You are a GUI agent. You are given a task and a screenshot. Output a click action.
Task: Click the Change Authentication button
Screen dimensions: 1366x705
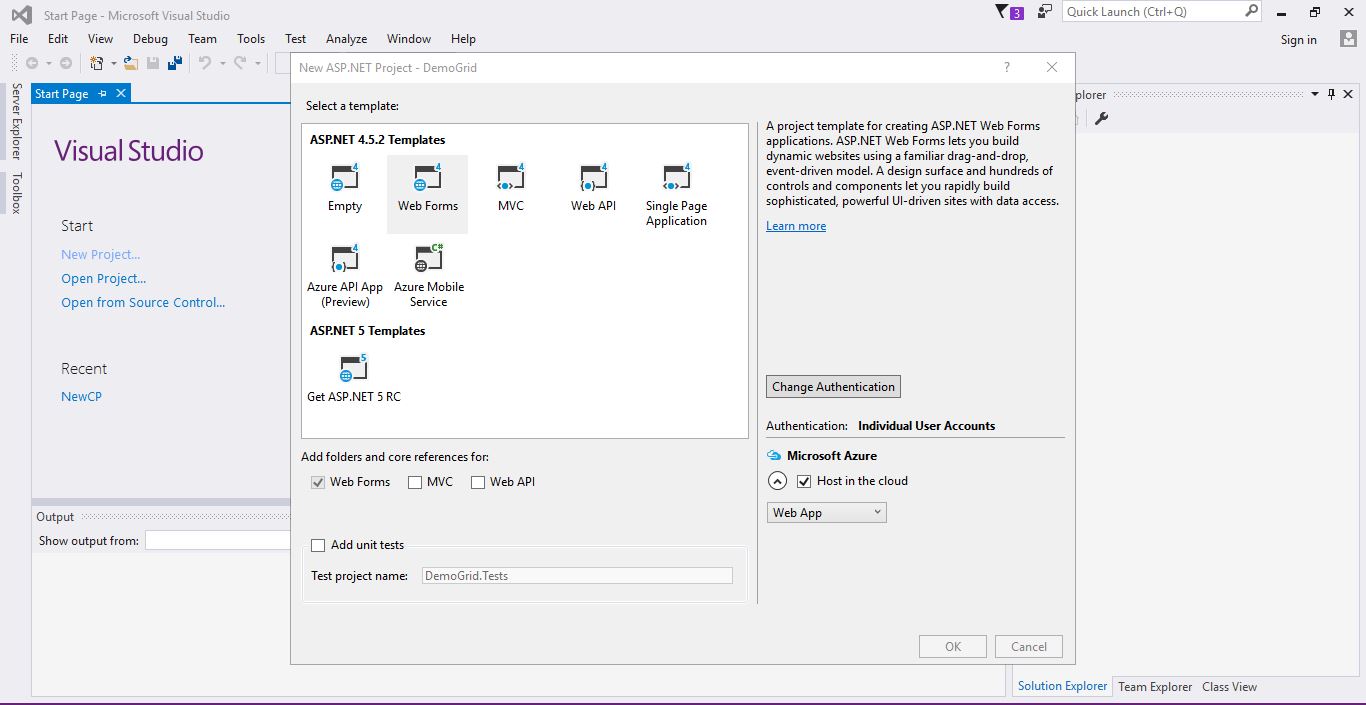click(833, 387)
